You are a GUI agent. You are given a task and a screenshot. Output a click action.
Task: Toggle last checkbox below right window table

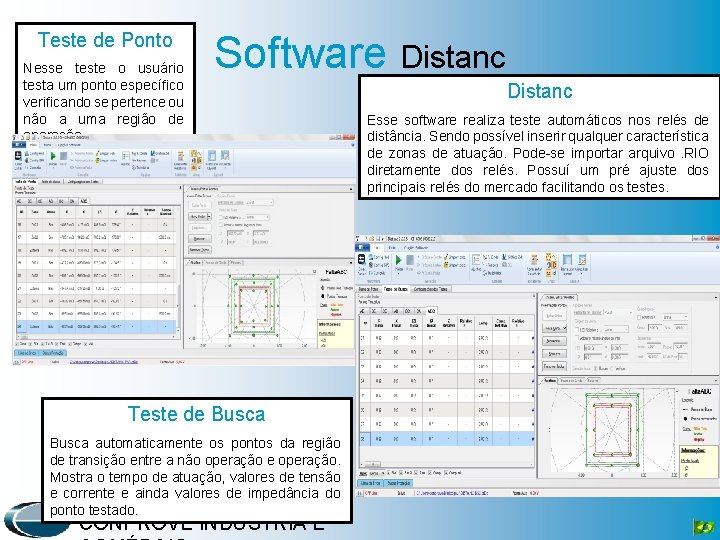point(447,472)
